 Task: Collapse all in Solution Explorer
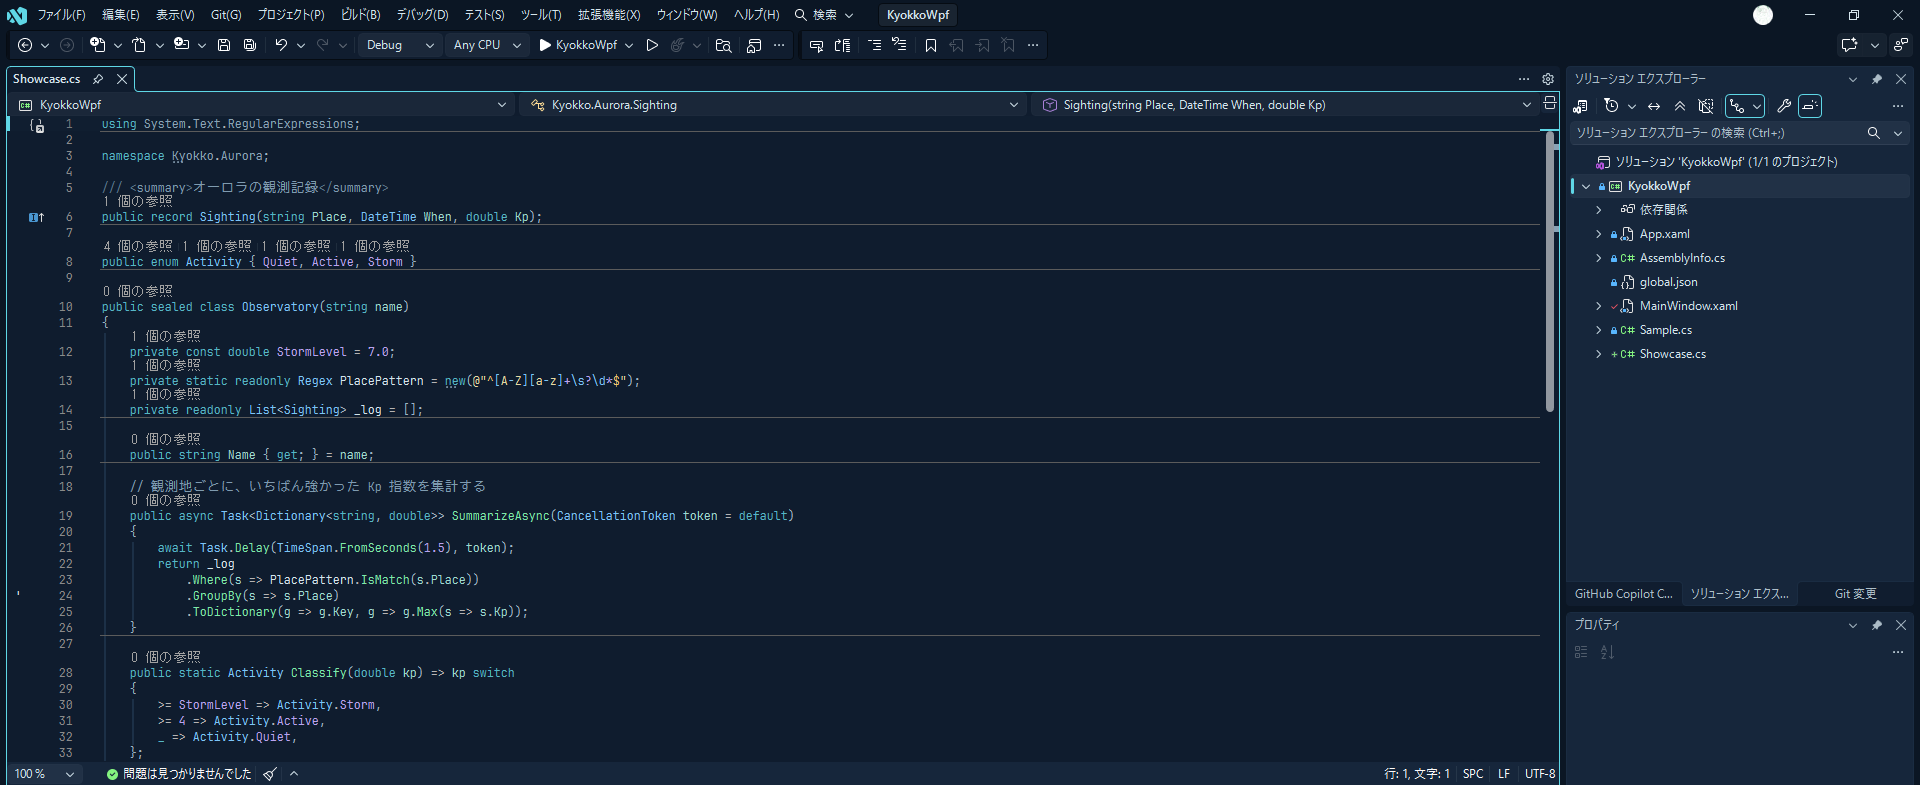(1680, 106)
